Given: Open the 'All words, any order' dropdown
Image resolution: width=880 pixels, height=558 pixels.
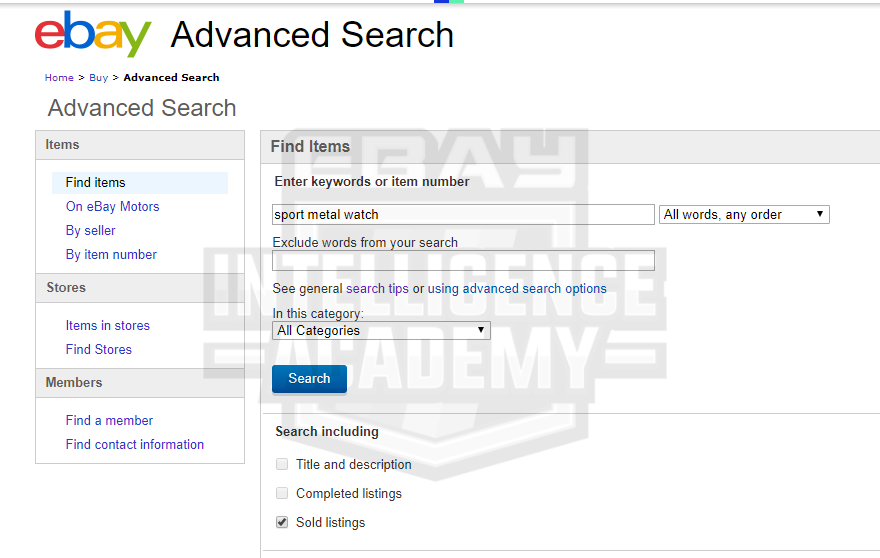Looking at the screenshot, I should (x=744, y=214).
